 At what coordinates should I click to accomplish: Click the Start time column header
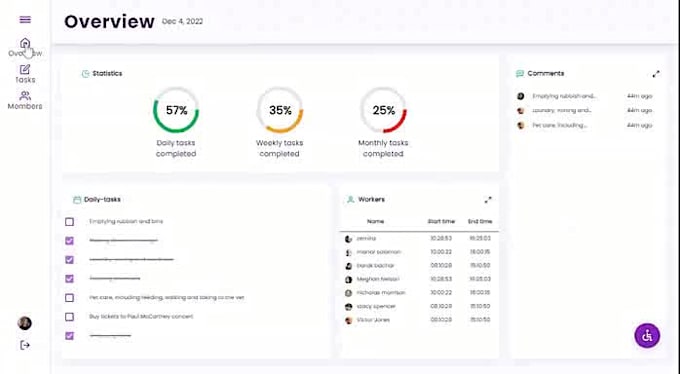coord(441,221)
